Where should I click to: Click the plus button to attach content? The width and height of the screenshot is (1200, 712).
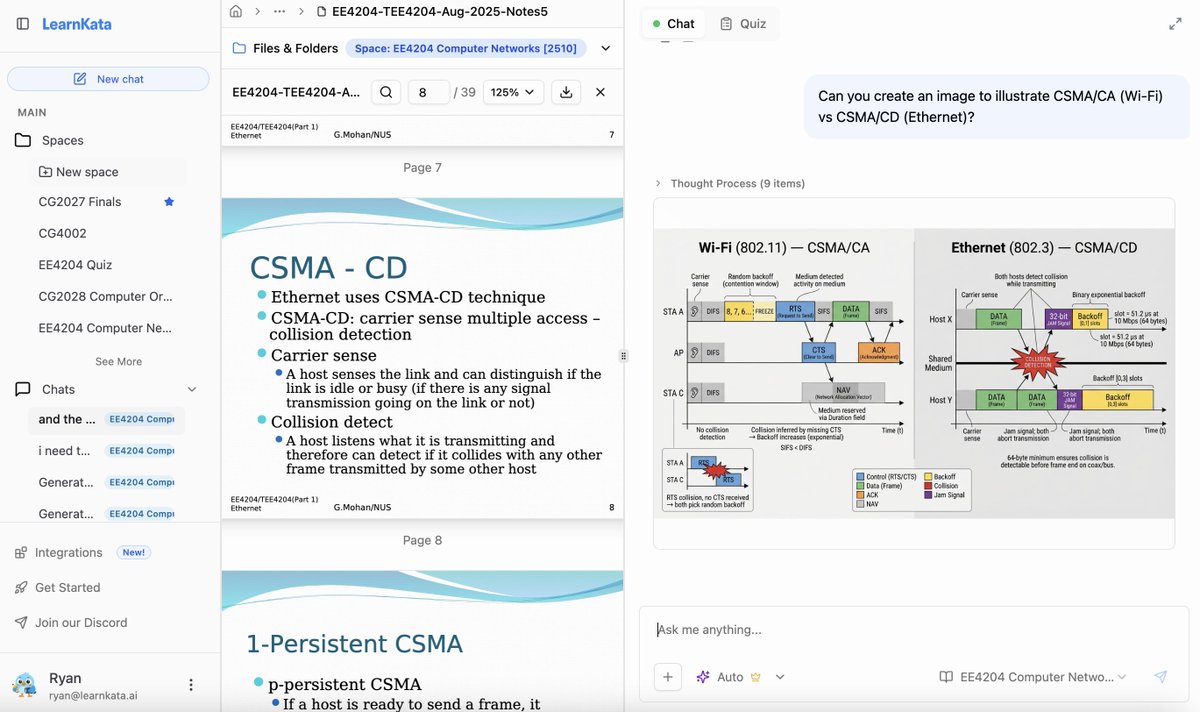pos(667,677)
